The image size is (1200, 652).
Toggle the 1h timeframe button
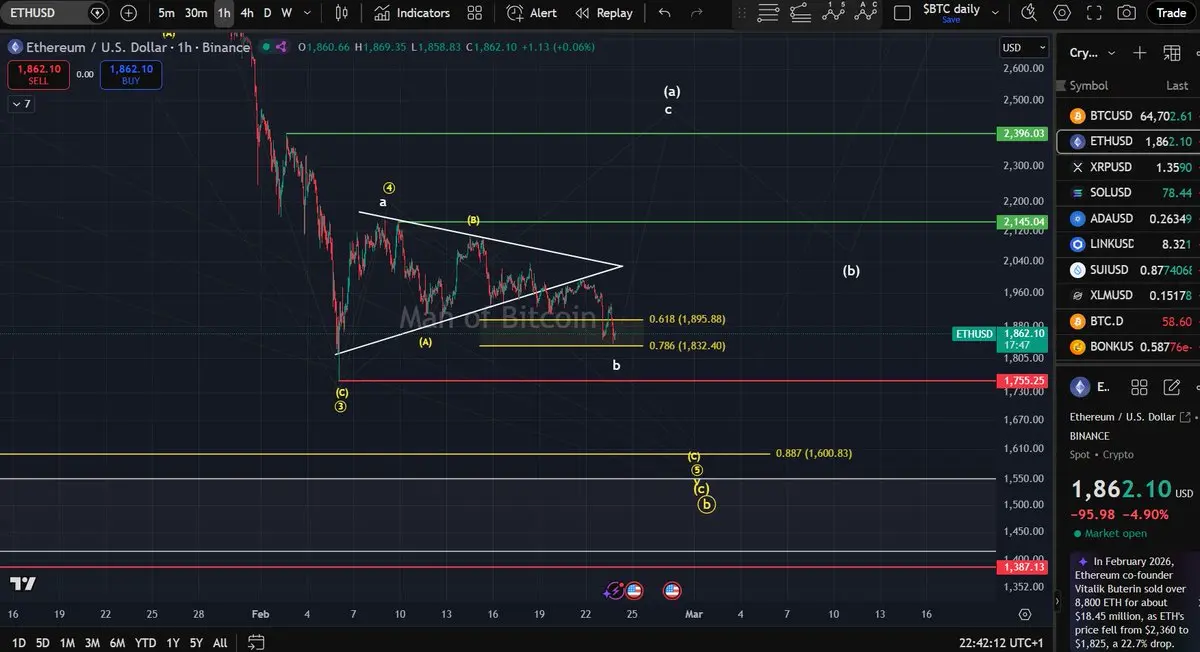coord(224,13)
